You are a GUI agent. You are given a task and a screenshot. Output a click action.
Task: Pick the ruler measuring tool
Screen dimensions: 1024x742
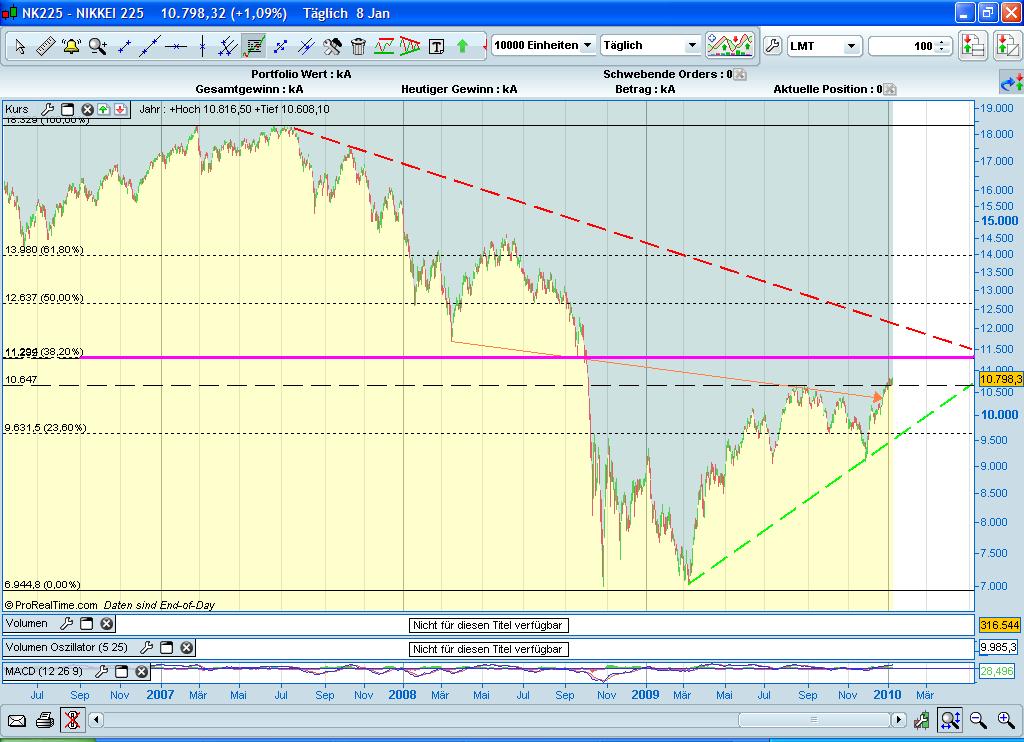[x=45, y=46]
